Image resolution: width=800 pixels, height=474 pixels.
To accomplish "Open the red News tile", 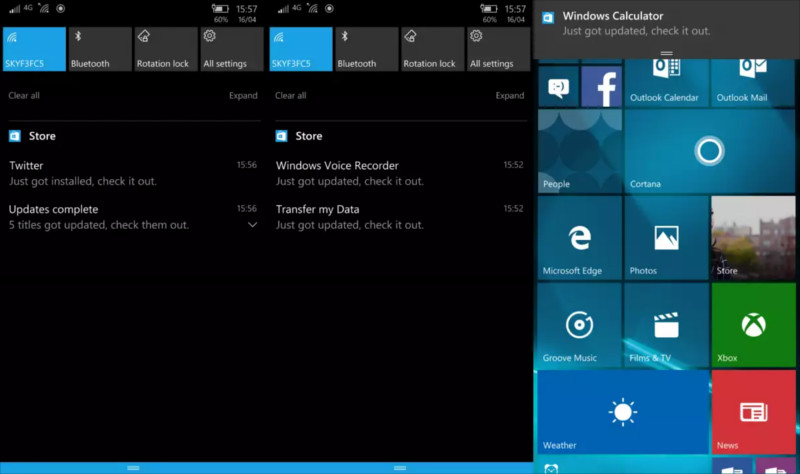I will 753,412.
